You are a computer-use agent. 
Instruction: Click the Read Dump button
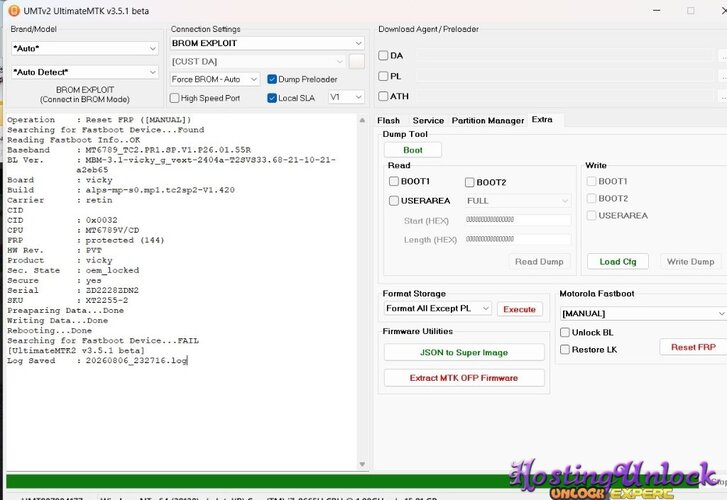[539, 262]
